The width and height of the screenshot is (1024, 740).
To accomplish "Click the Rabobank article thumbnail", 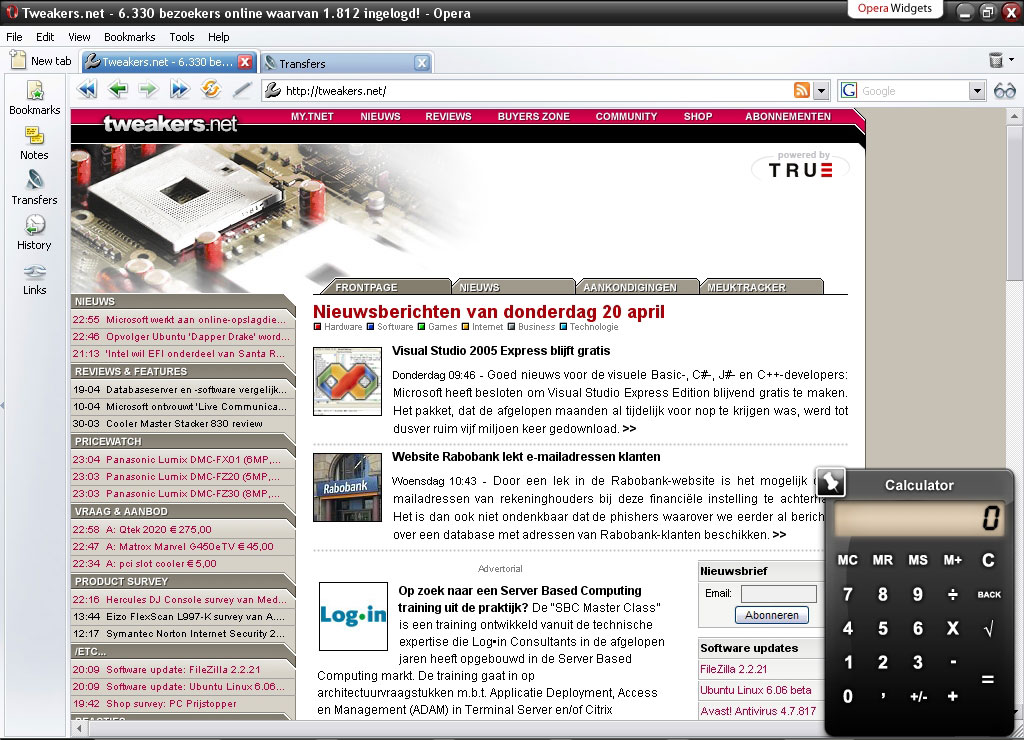I will (x=347, y=487).
